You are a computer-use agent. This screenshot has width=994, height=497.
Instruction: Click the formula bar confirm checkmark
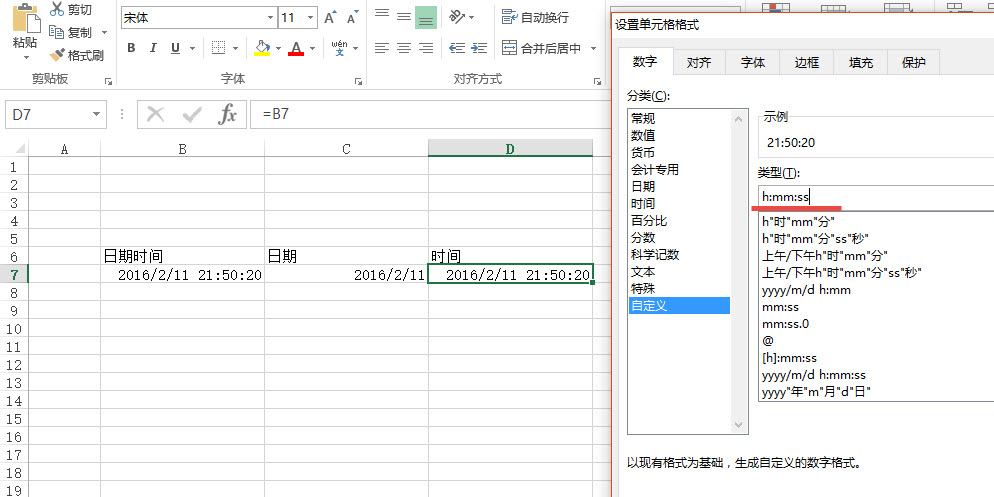(x=191, y=115)
